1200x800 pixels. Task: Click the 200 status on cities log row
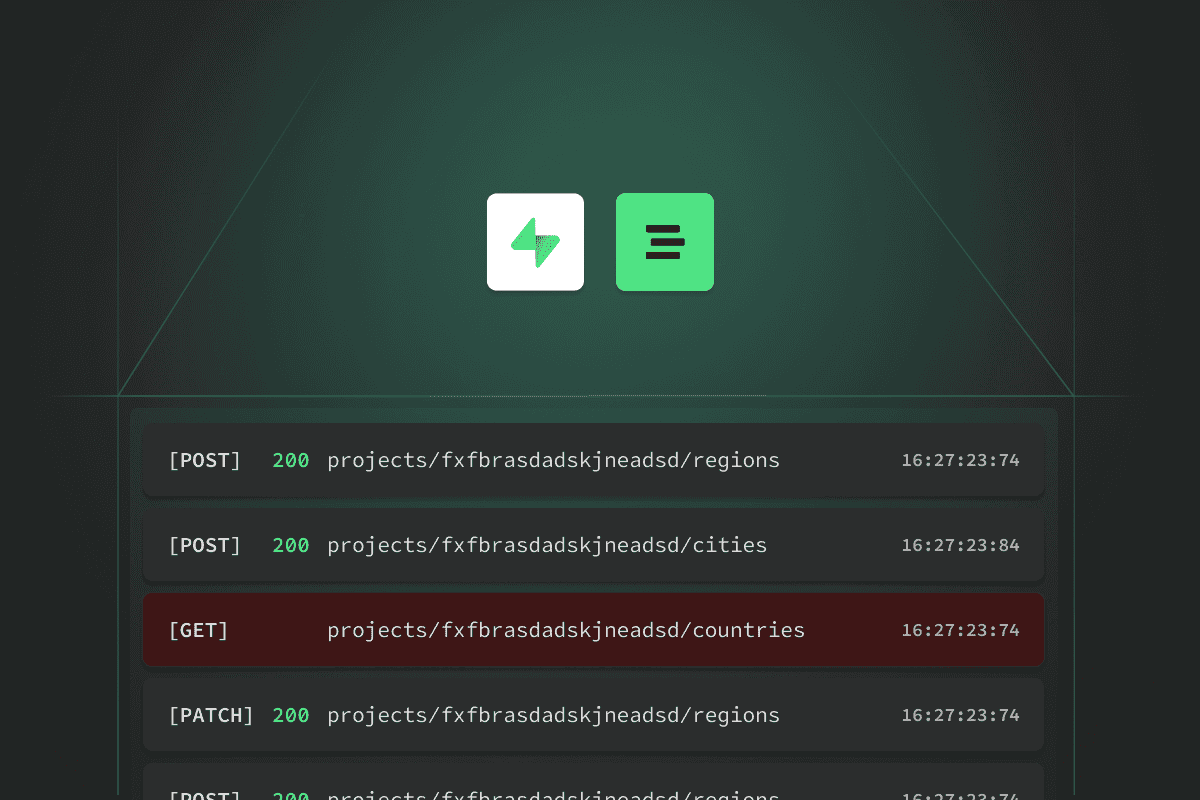(291, 545)
